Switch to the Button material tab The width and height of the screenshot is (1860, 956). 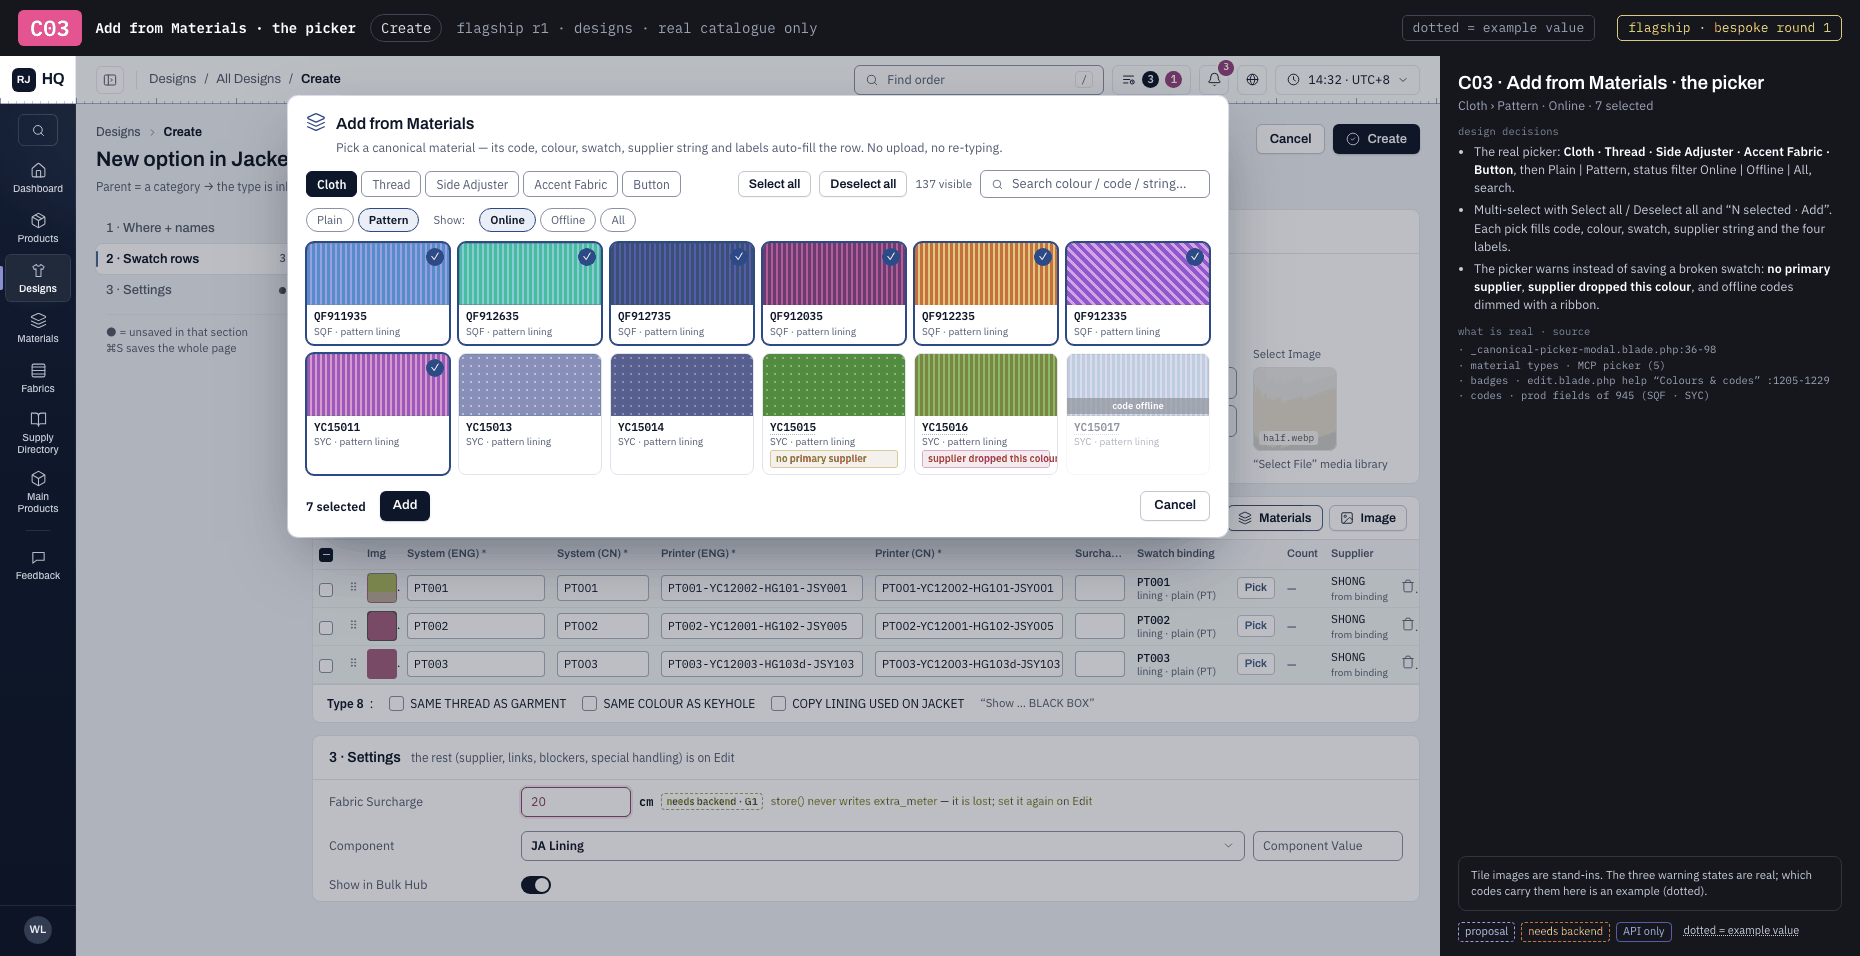[651, 184]
